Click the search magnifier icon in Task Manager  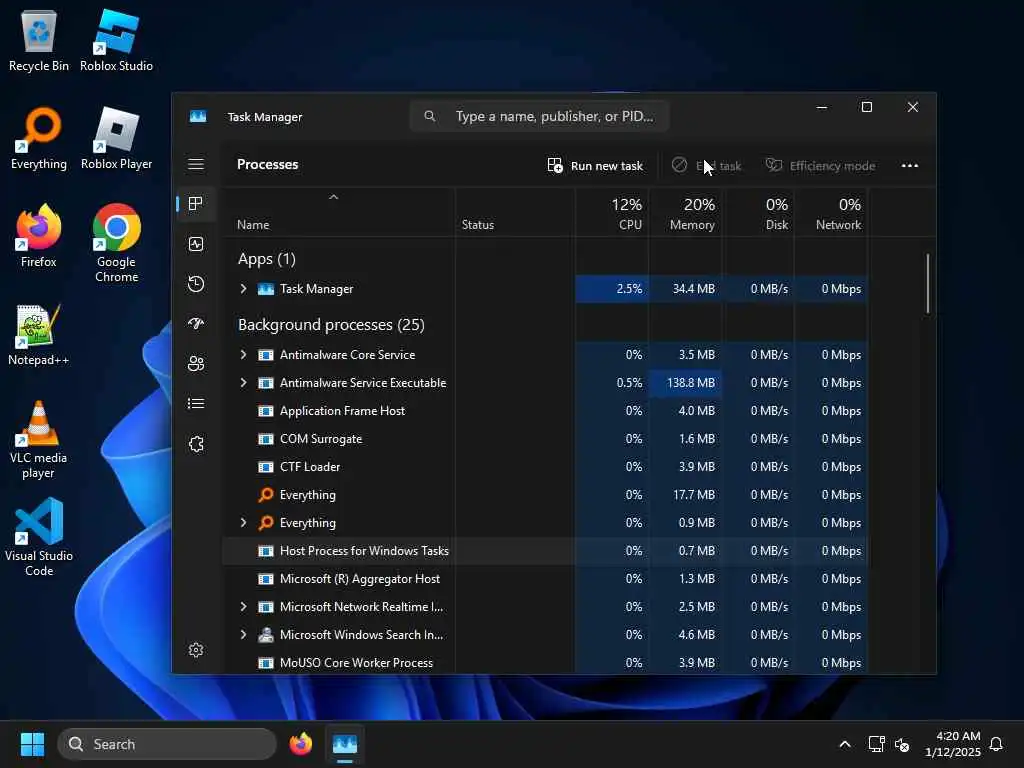tap(430, 116)
